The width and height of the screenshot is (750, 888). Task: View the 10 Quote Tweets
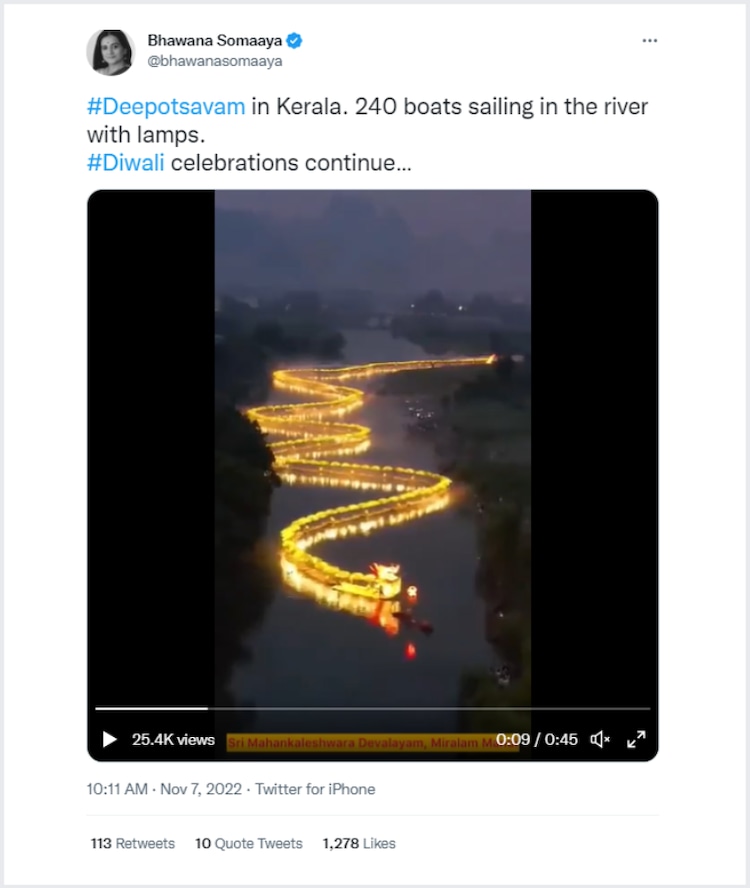coord(248,844)
